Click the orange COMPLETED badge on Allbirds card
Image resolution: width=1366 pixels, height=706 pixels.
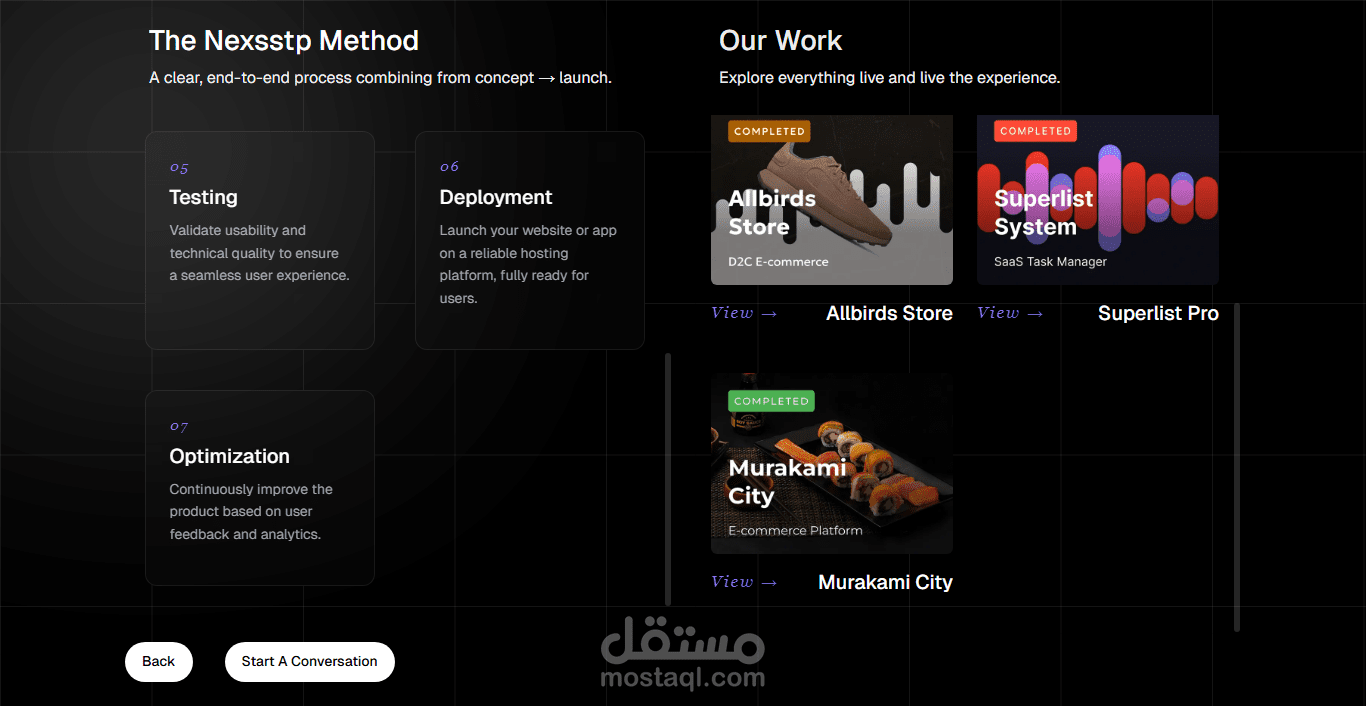(x=770, y=131)
